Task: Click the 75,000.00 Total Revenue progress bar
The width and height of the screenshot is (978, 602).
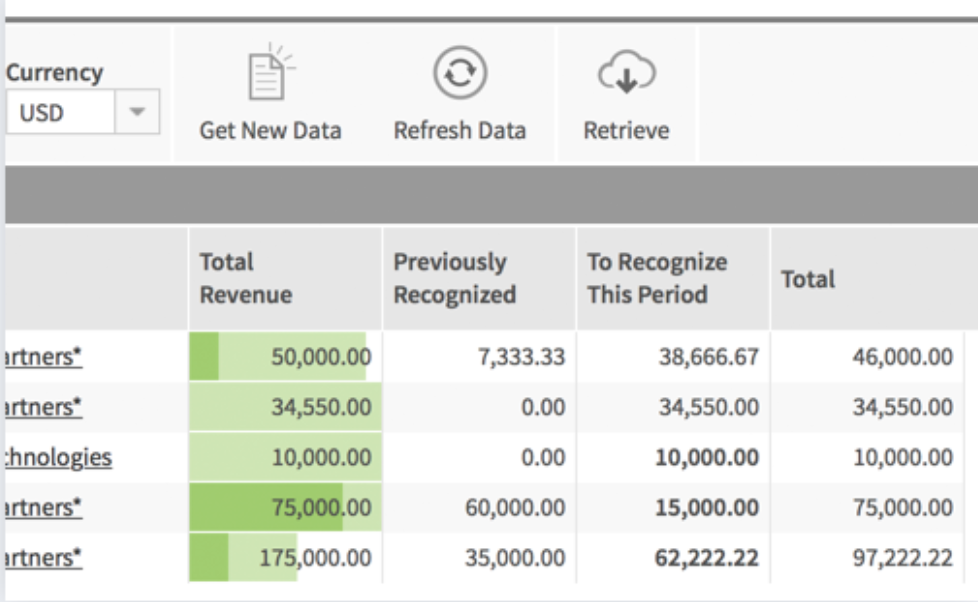Action: (x=284, y=507)
